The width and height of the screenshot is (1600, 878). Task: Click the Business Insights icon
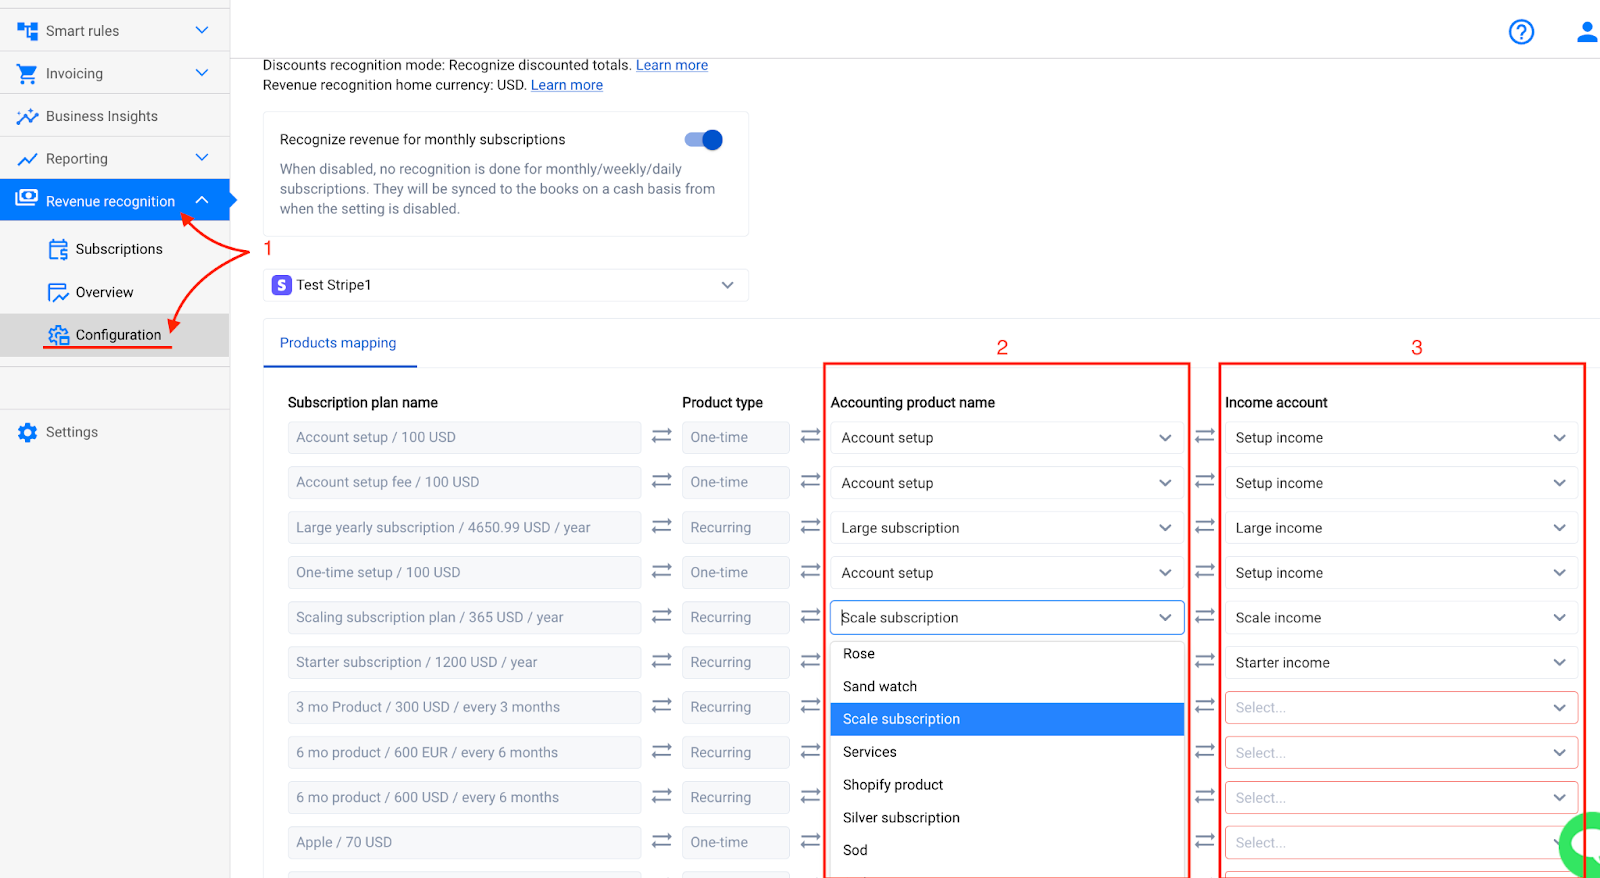pyautogui.click(x=27, y=116)
